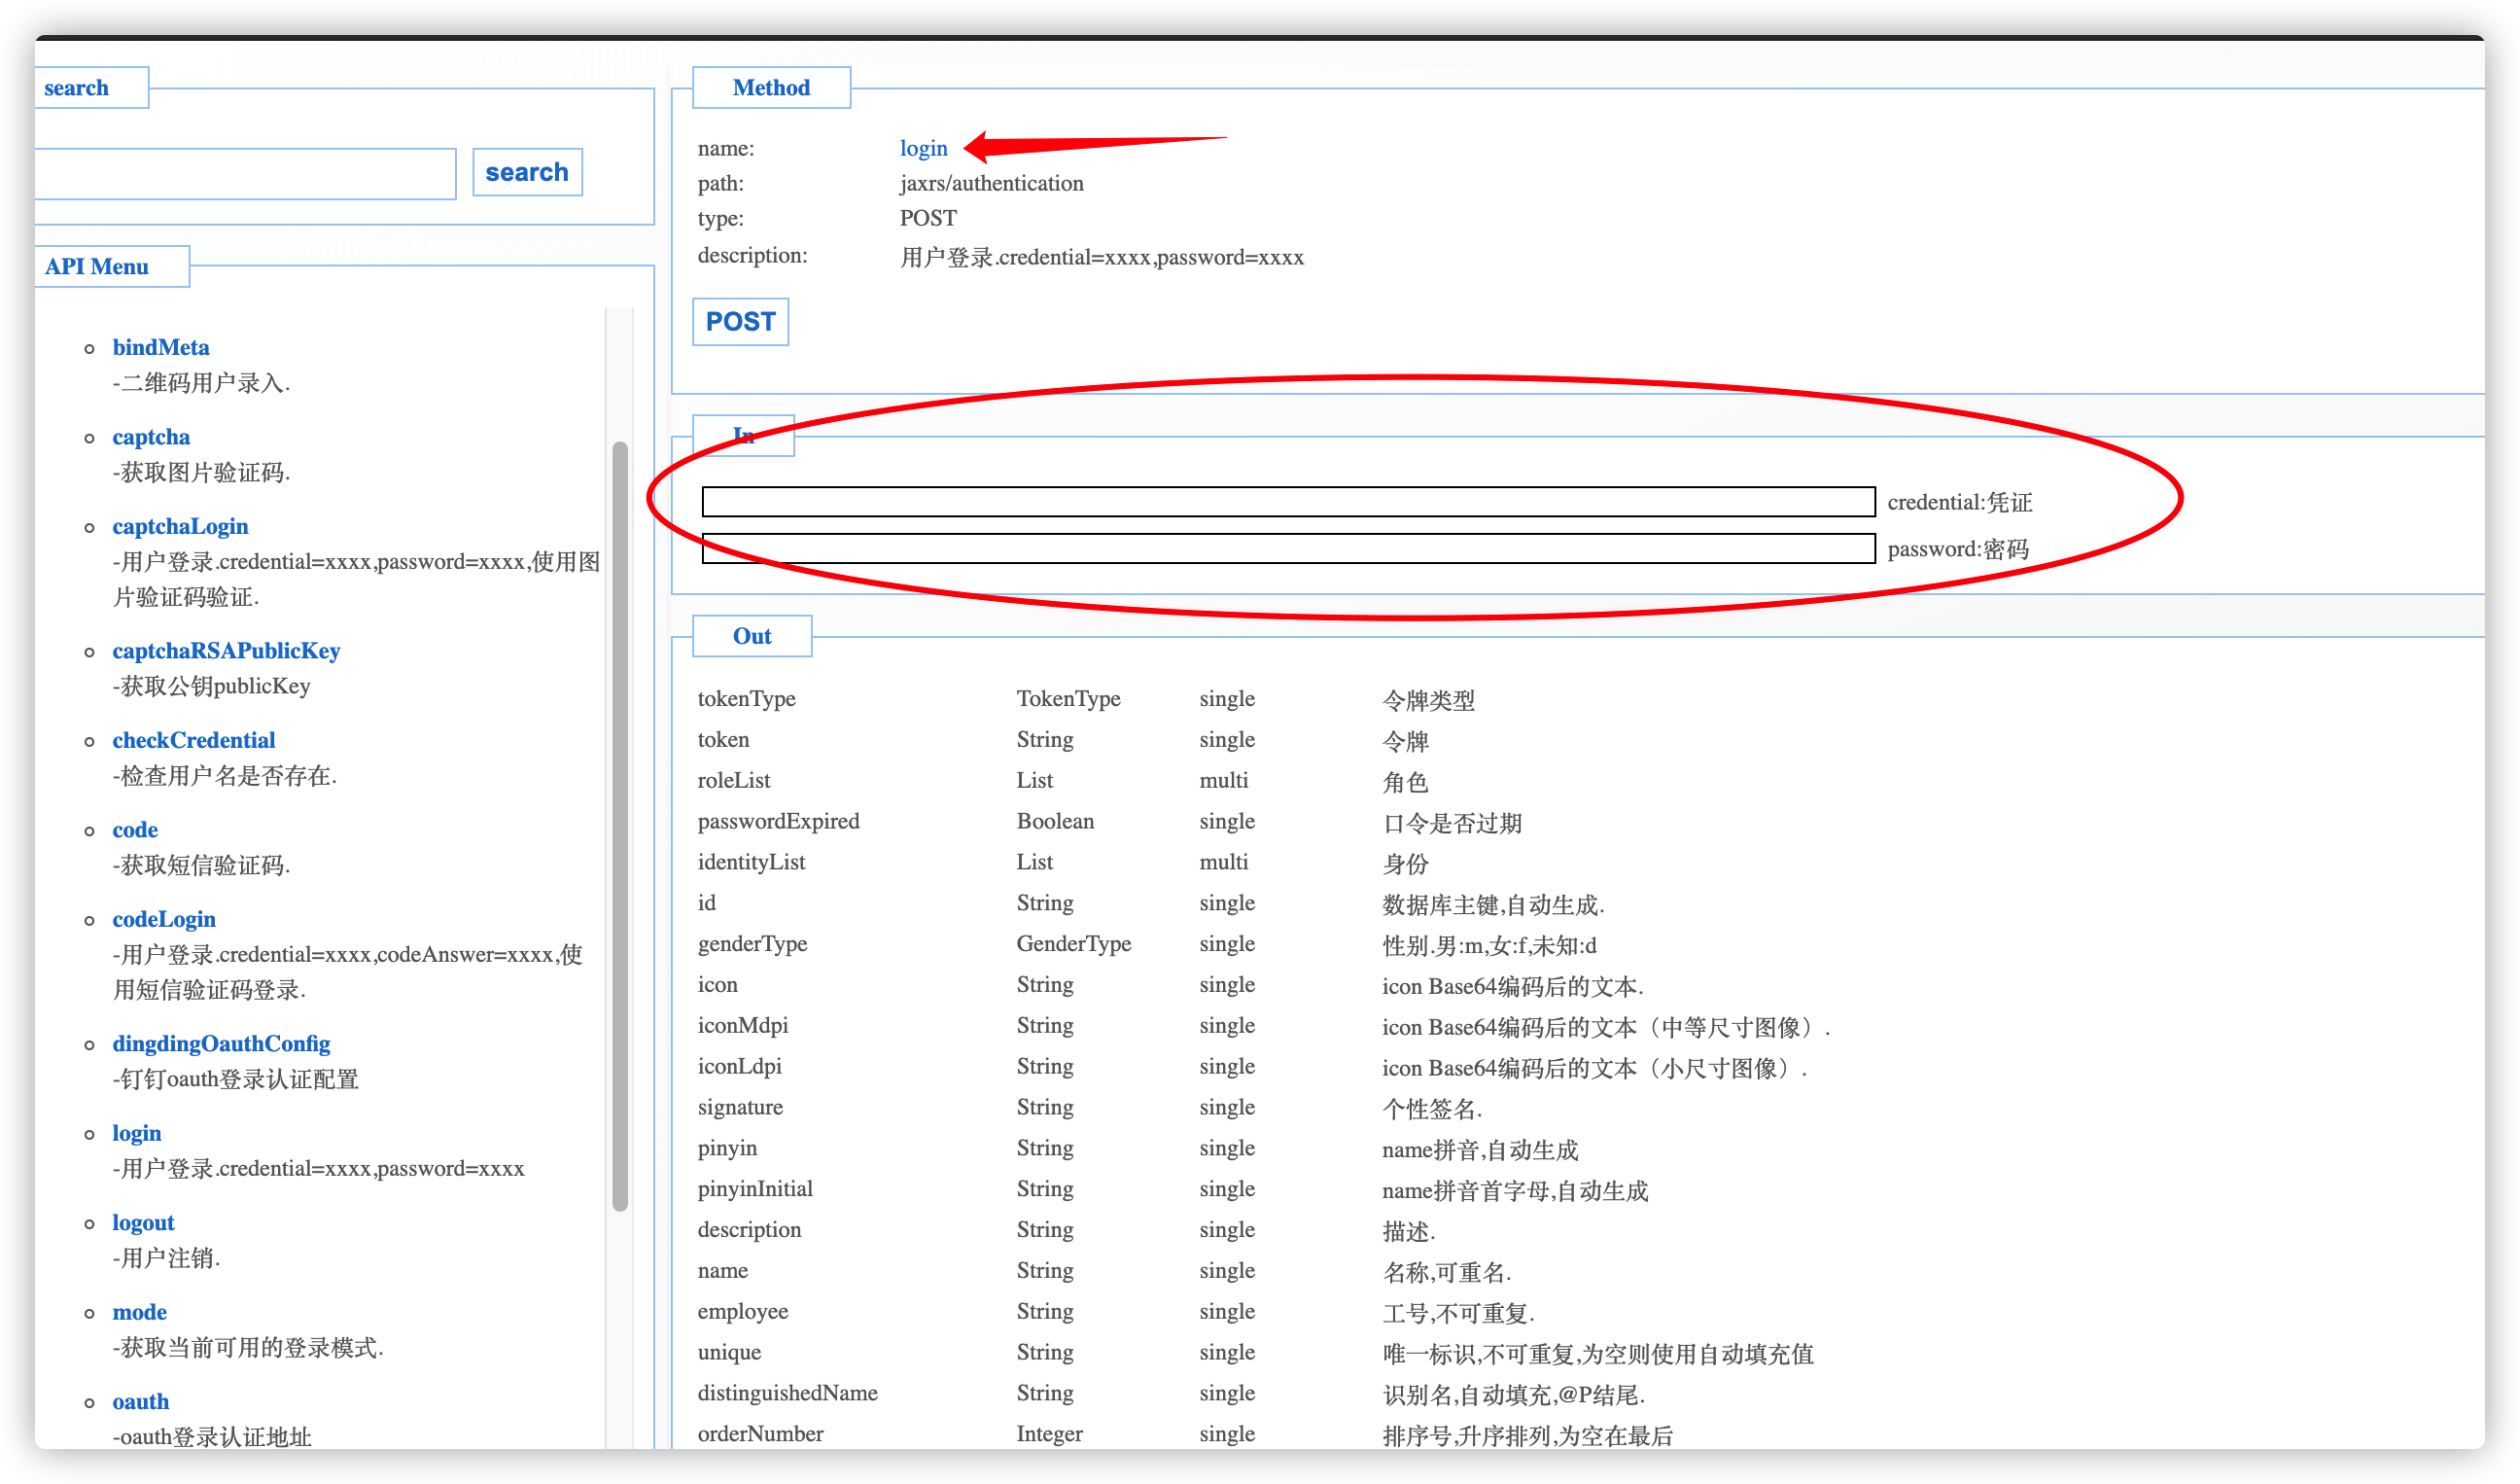Select mode in the API menu
This screenshot has width=2520, height=1484.
[x=139, y=1312]
